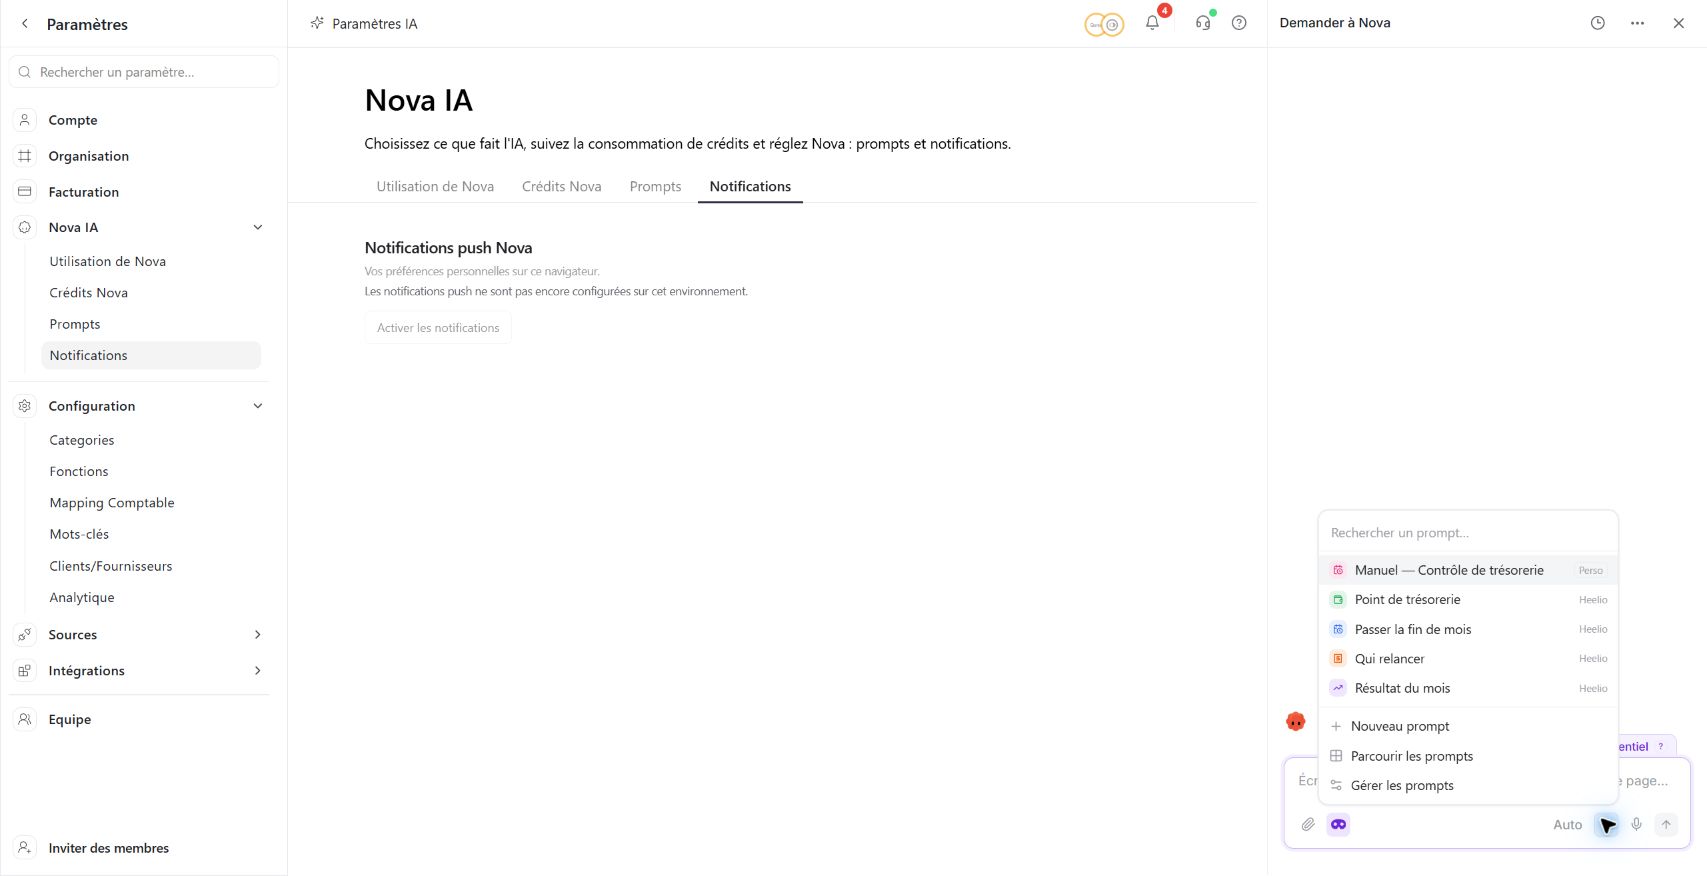
Task: Click the question mark on the purple tag
Action: pos(1661,747)
